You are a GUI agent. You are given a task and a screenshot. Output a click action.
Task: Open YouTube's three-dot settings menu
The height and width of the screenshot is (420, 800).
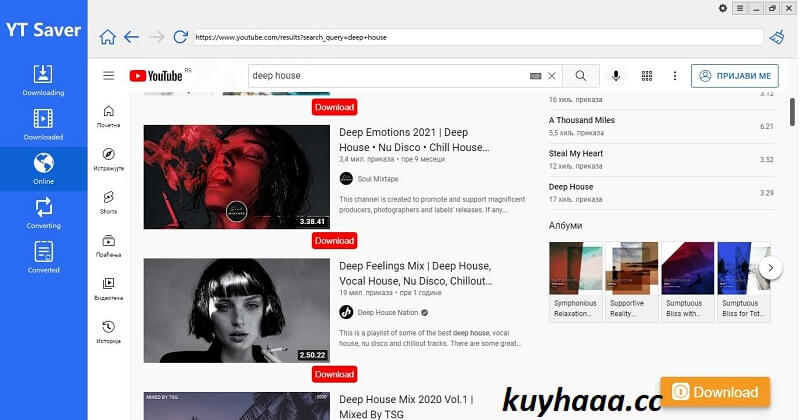click(674, 76)
